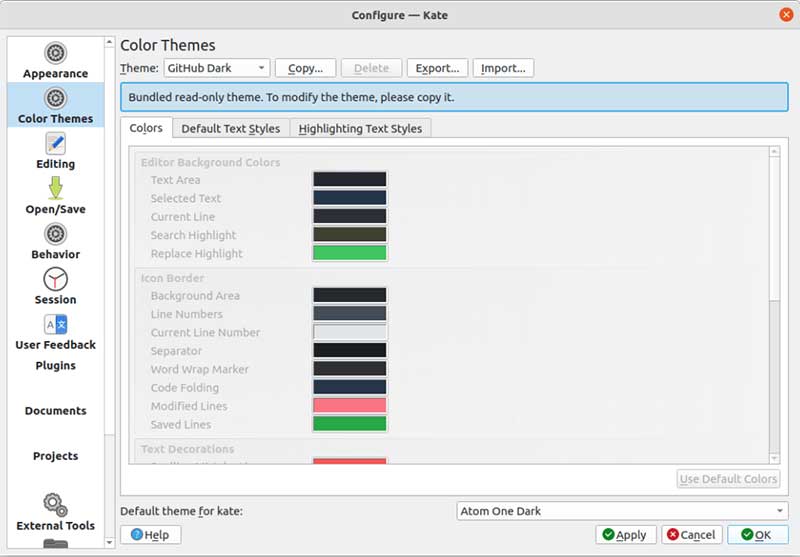
Task: Select the Editing page icon
Action: tap(55, 144)
